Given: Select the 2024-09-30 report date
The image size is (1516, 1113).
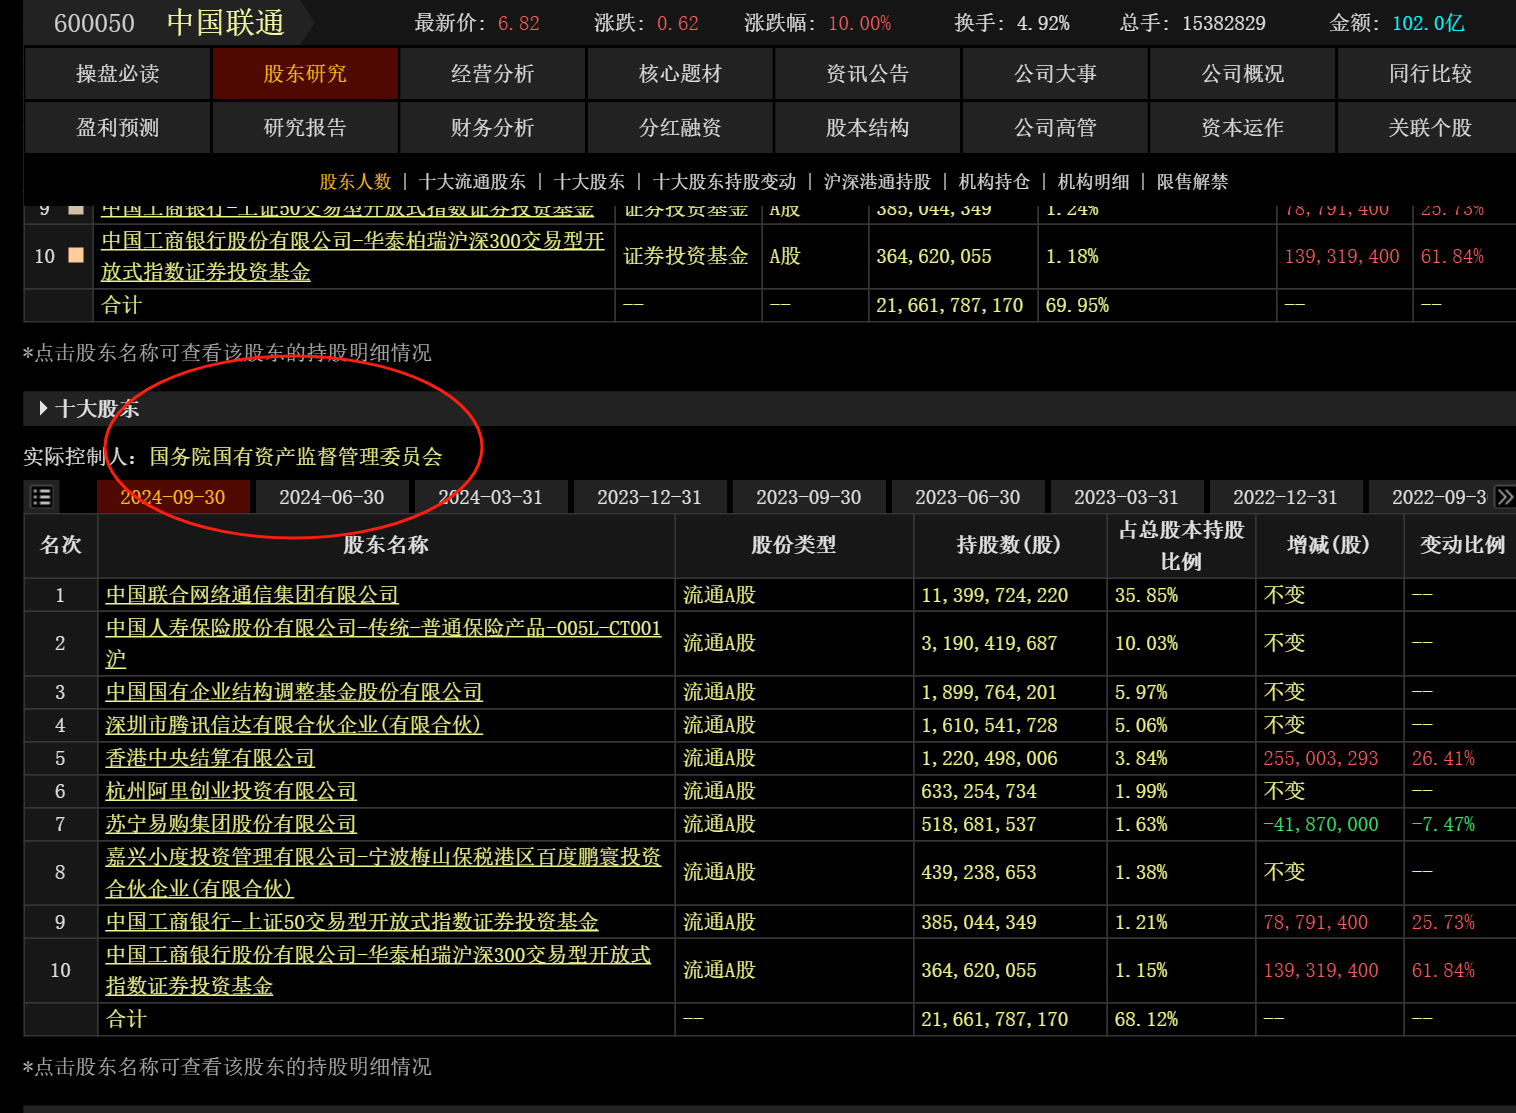Looking at the screenshot, I should point(173,497).
